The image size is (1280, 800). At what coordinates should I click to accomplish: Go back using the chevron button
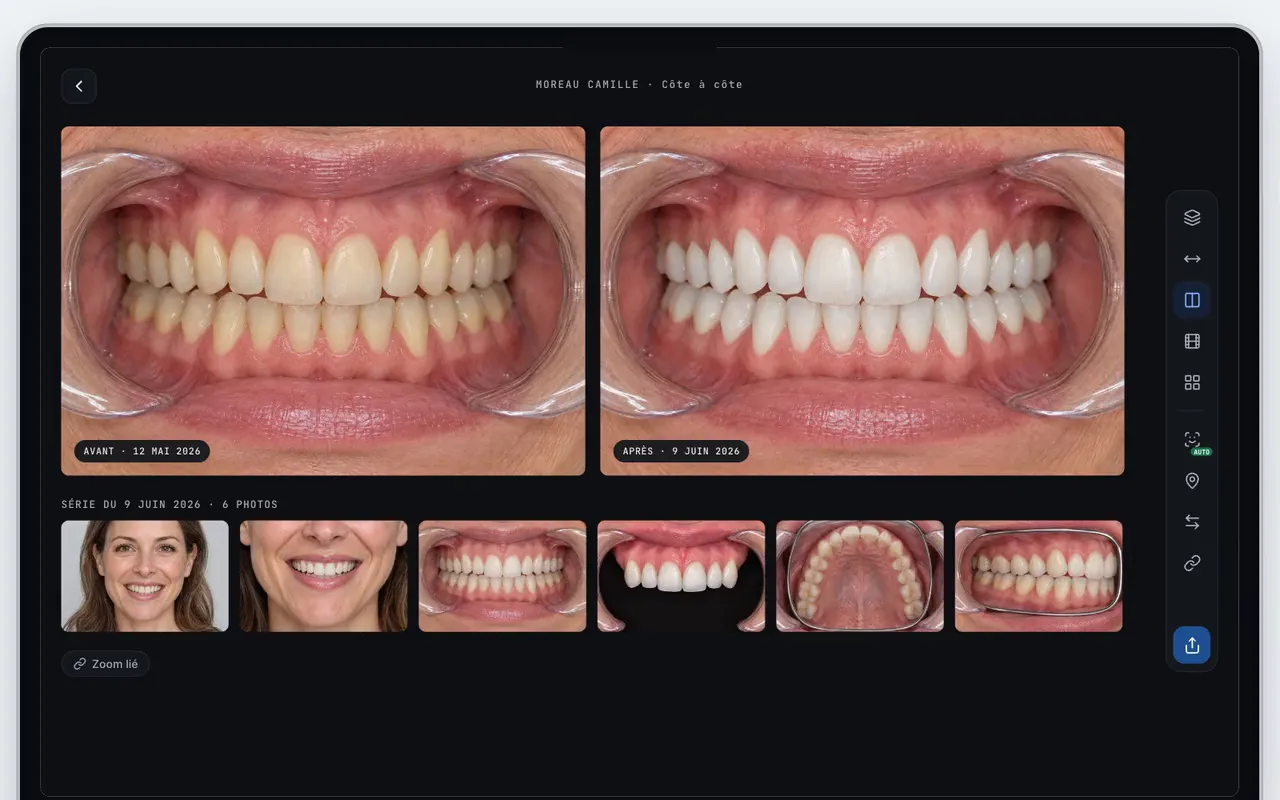pos(79,86)
